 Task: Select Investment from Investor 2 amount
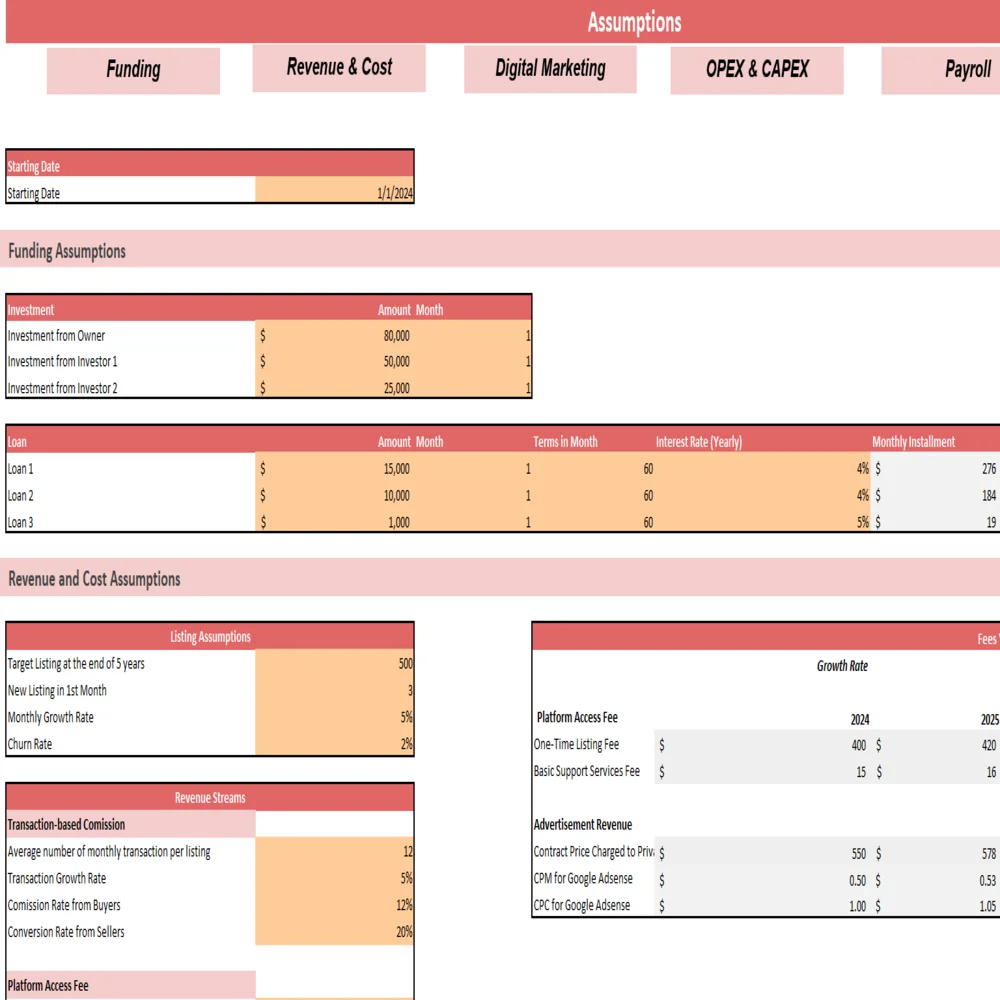click(x=334, y=388)
